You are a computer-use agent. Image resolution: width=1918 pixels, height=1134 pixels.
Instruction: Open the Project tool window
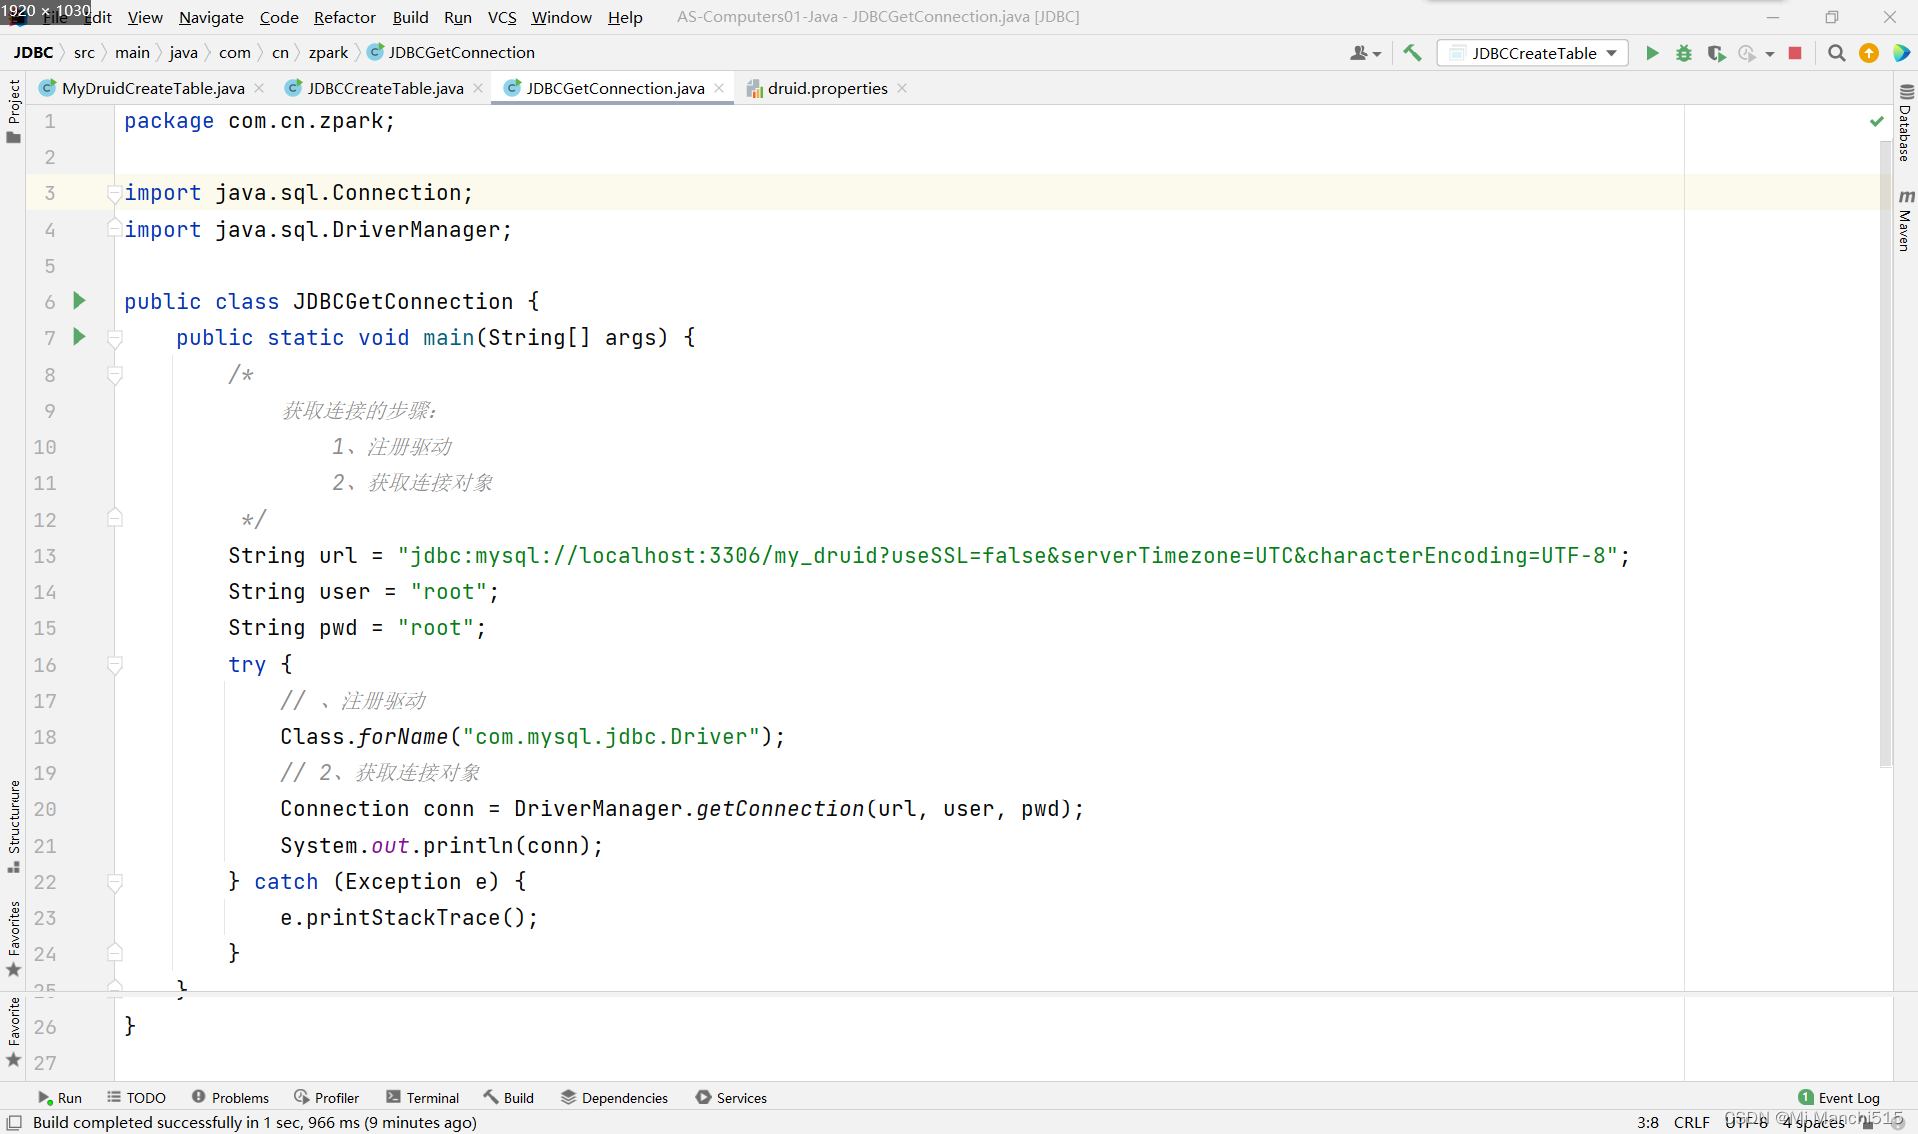coord(13,110)
